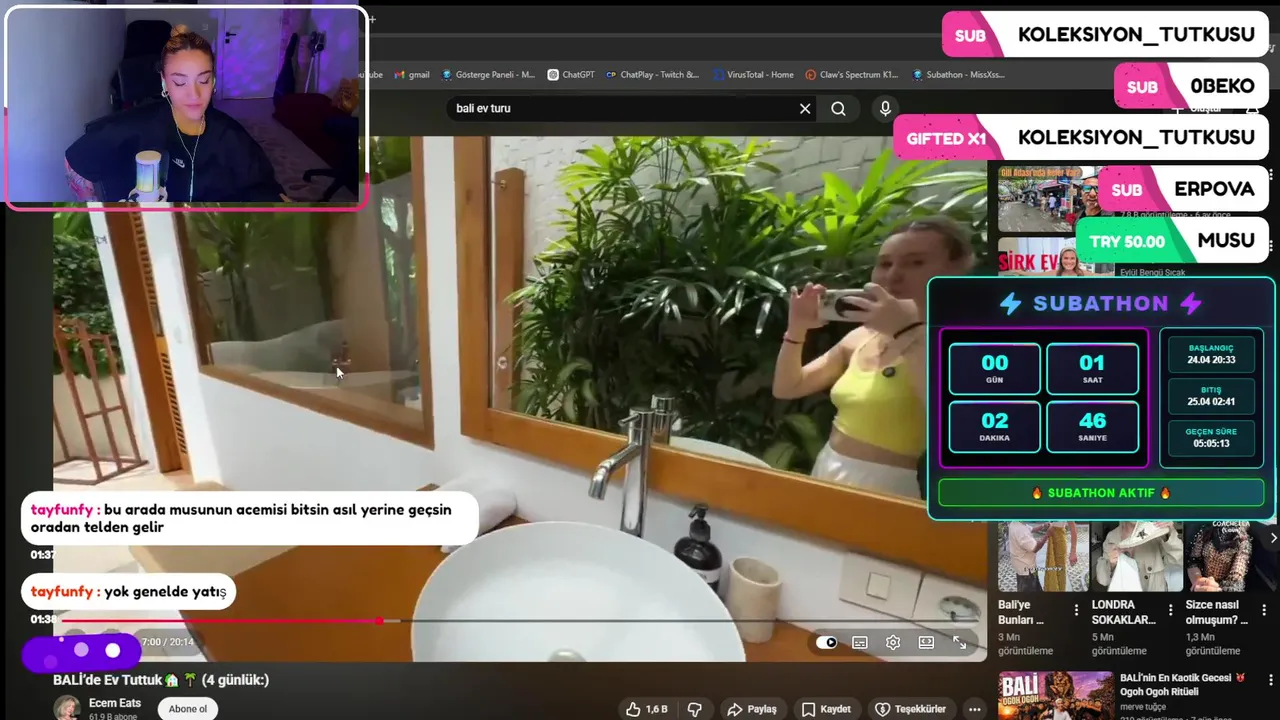Click the search magnifier button
The width and height of the screenshot is (1280, 720).
pos(838,108)
